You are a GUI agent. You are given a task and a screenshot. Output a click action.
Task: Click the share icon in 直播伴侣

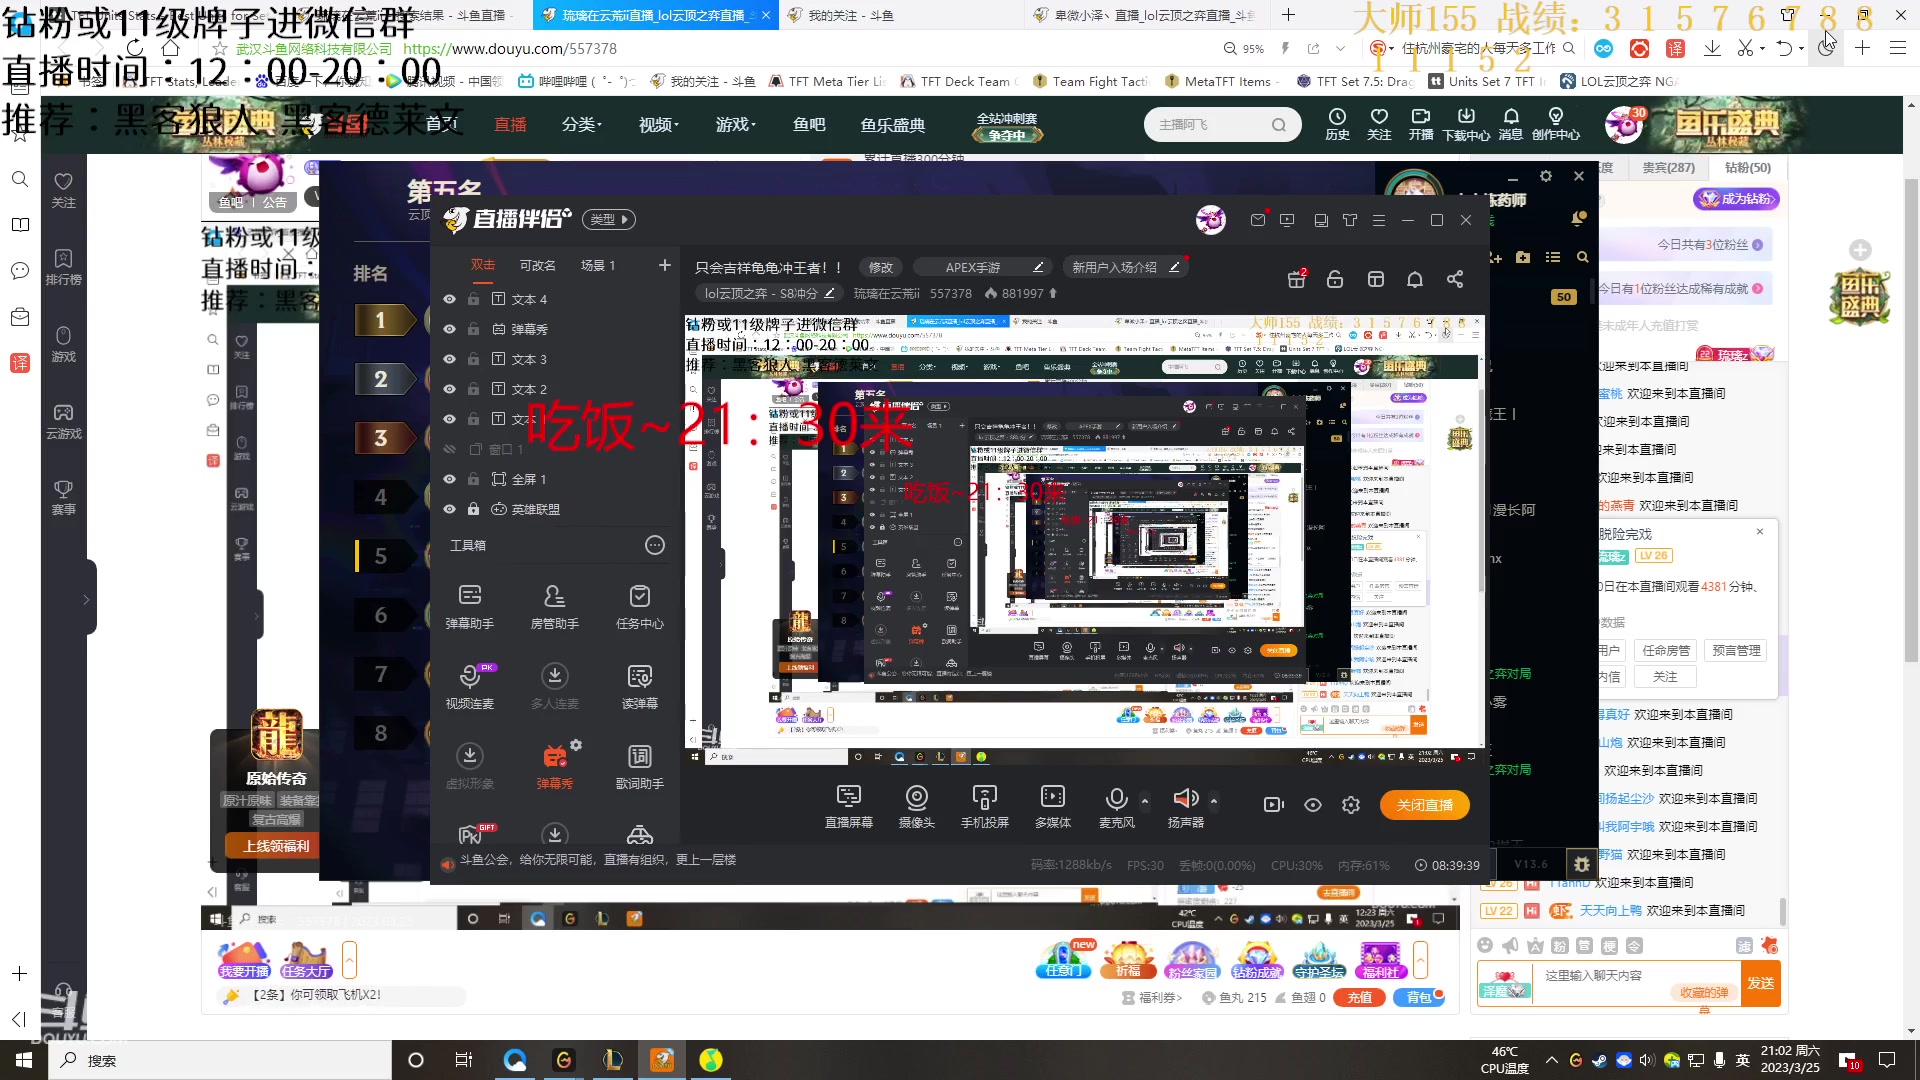(1455, 280)
